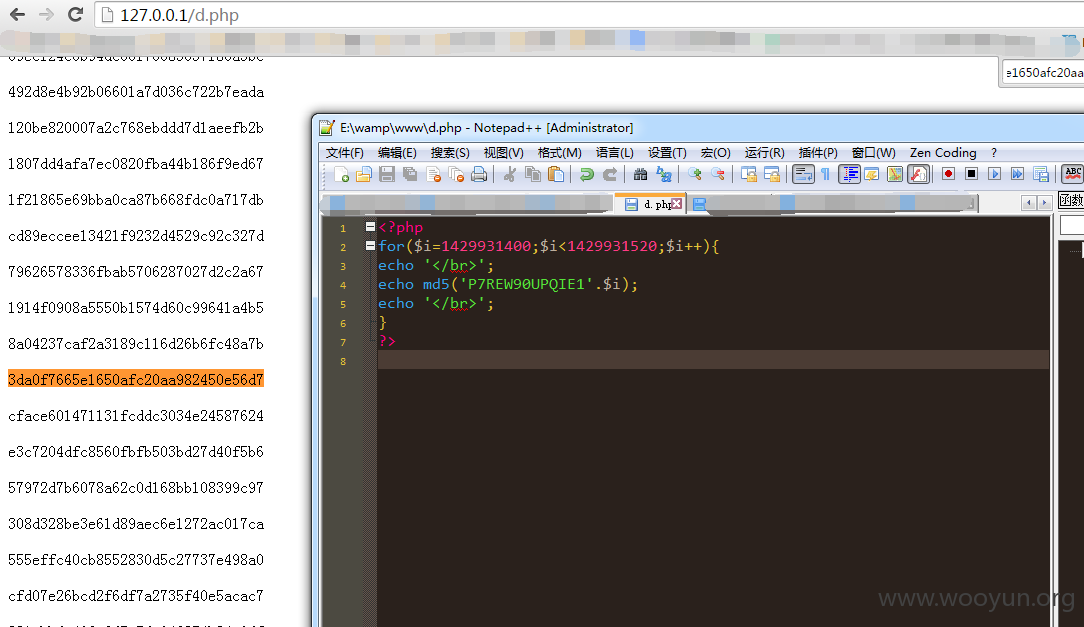
Task: Close the d.php tab with its X
Action: point(677,204)
